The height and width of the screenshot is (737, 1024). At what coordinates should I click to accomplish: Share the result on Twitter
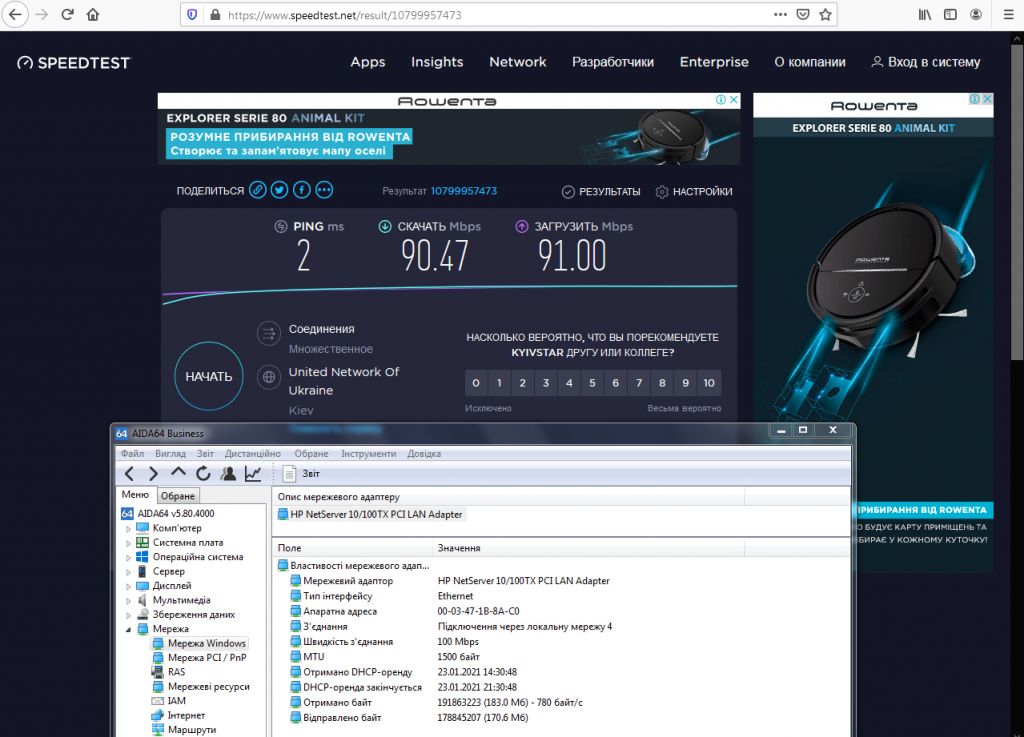(280, 191)
